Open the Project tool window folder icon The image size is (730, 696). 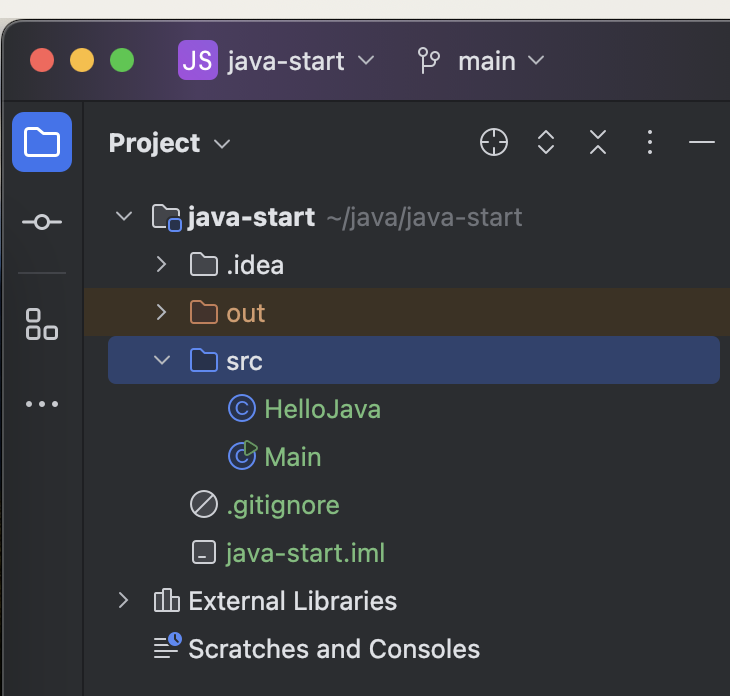42,142
